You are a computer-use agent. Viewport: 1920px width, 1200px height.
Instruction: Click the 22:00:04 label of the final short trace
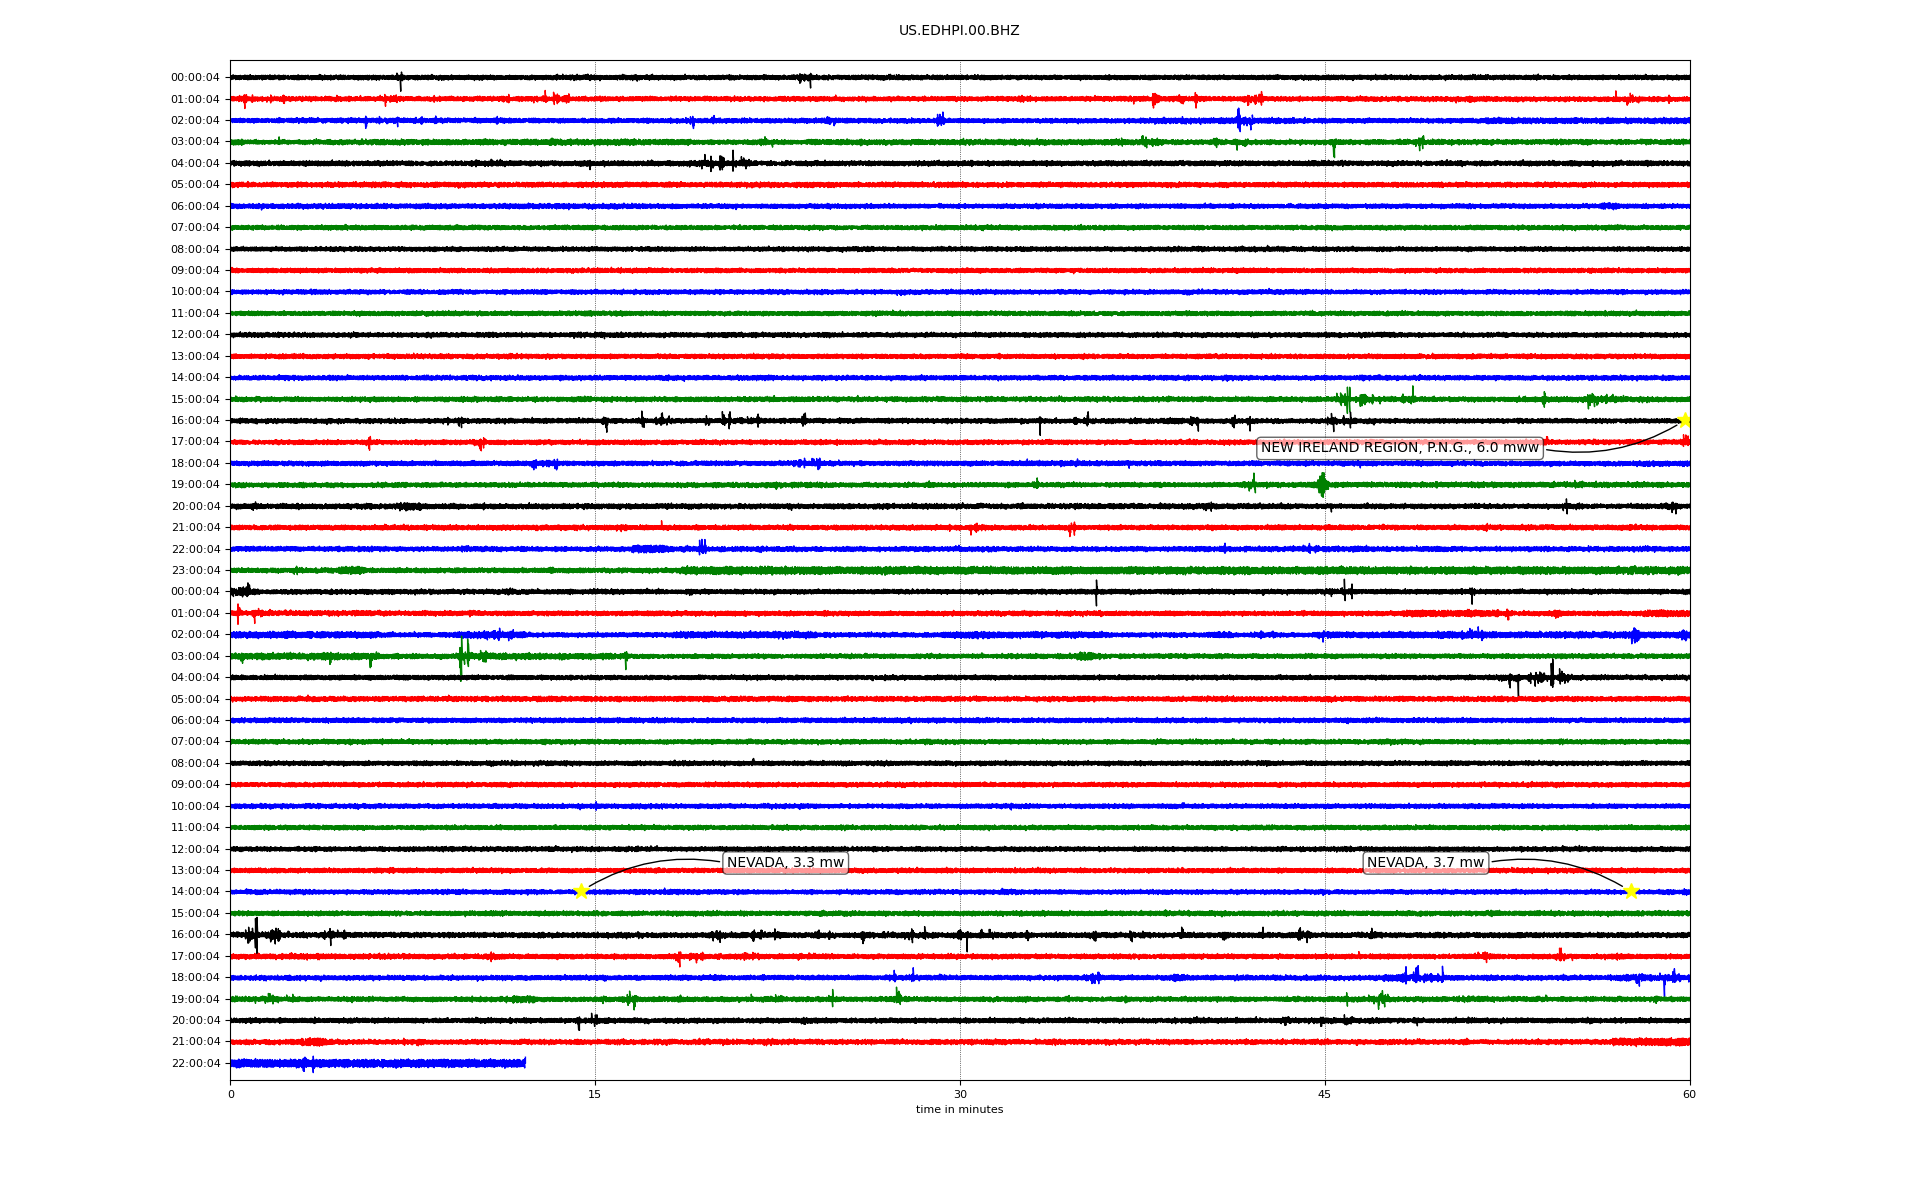(x=195, y=1063)
